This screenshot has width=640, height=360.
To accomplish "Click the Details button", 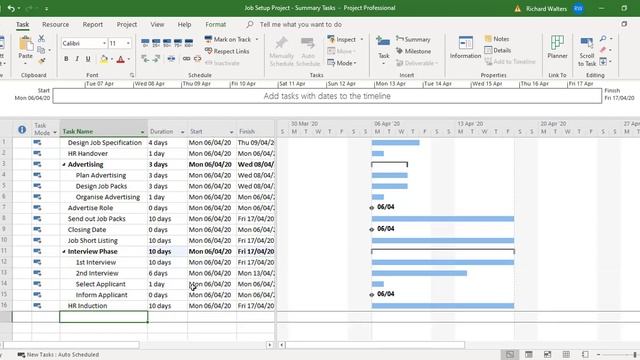I will click(498, 50).
